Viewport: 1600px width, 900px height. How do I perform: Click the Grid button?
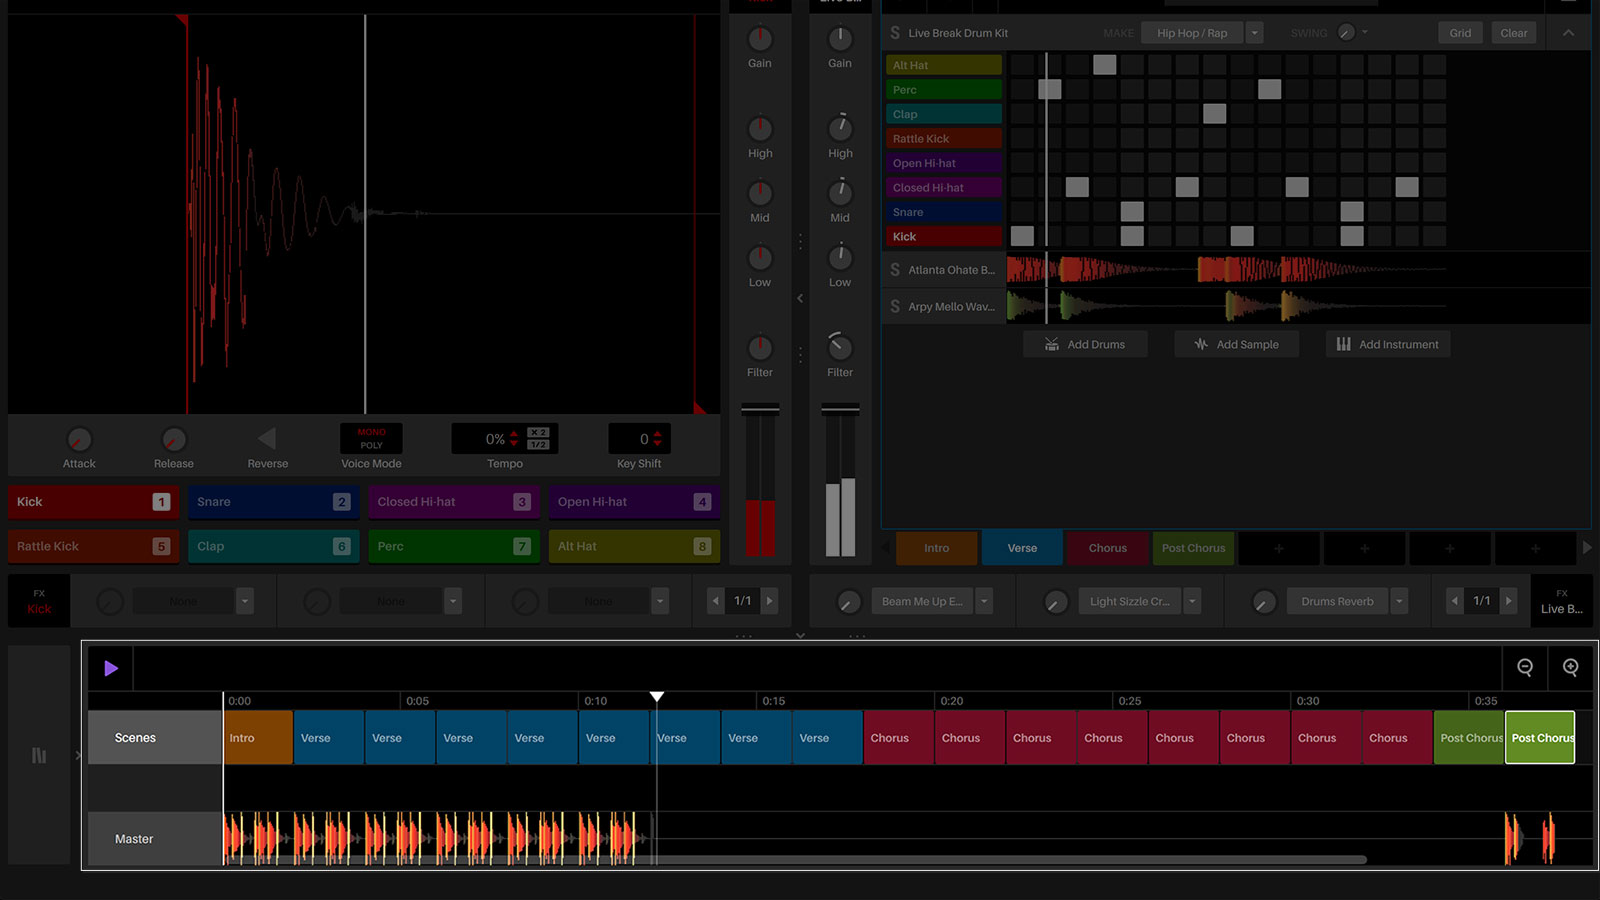click(x=1460, y=33)
